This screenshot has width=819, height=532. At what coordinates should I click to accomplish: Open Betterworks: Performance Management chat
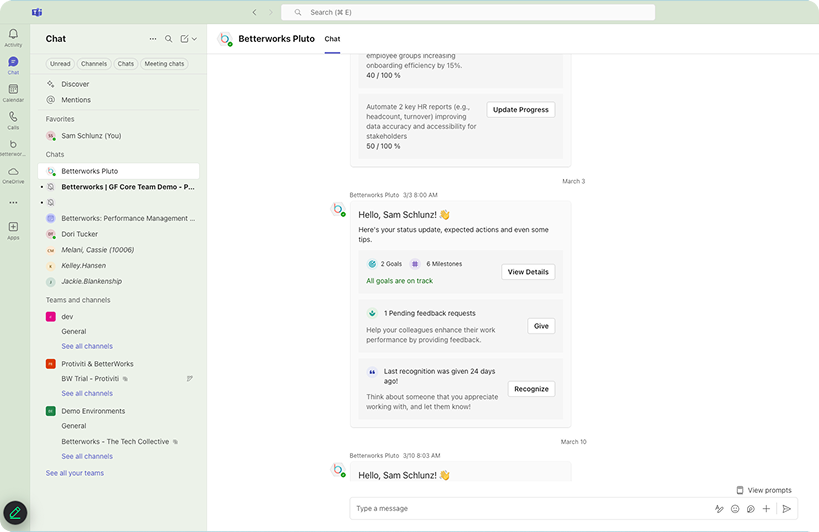119,218
